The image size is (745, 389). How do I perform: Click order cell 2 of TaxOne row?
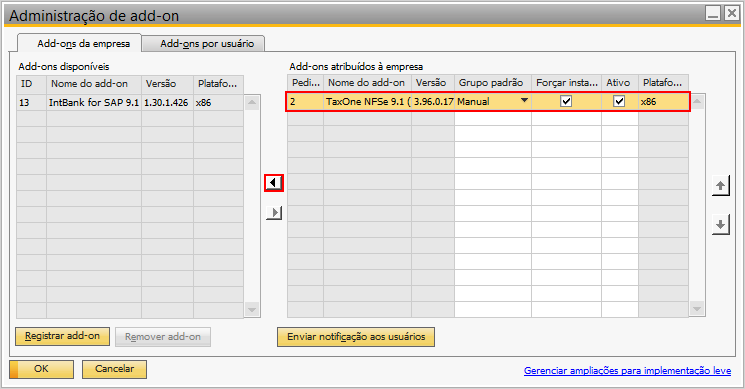pyautogui.click(x=306, y=102)
